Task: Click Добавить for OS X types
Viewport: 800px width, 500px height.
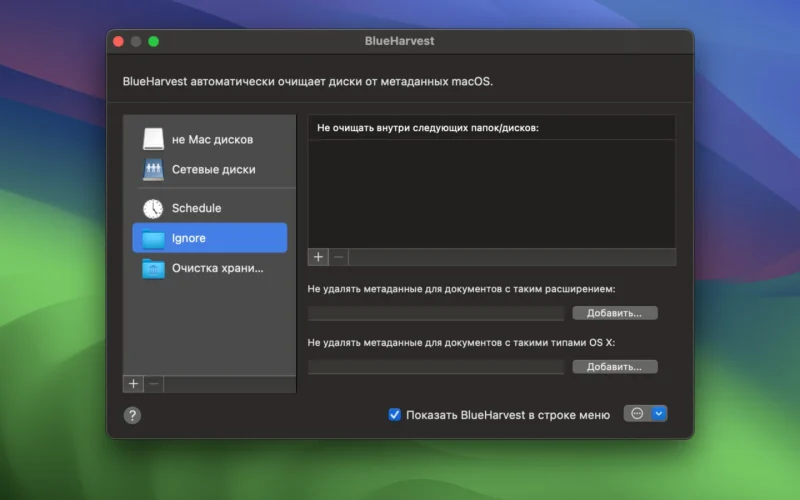Action: [615, 366]
